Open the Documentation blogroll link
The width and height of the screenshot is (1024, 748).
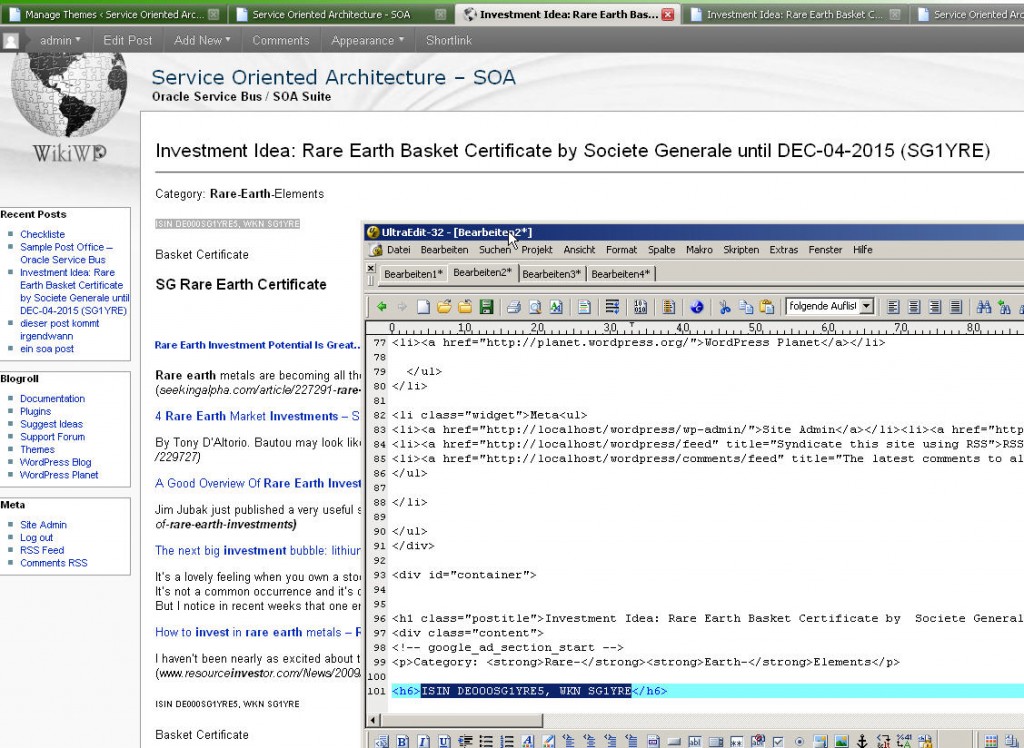[x=52, y=398]
